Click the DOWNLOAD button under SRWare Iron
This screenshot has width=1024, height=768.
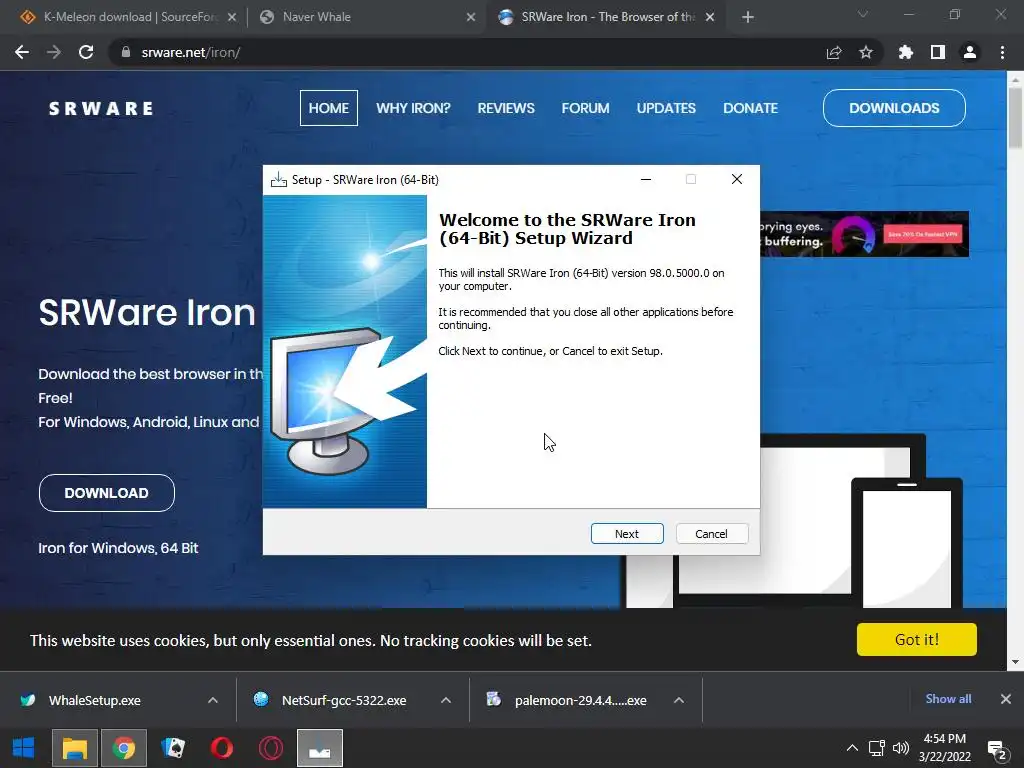tap(106, 493)
